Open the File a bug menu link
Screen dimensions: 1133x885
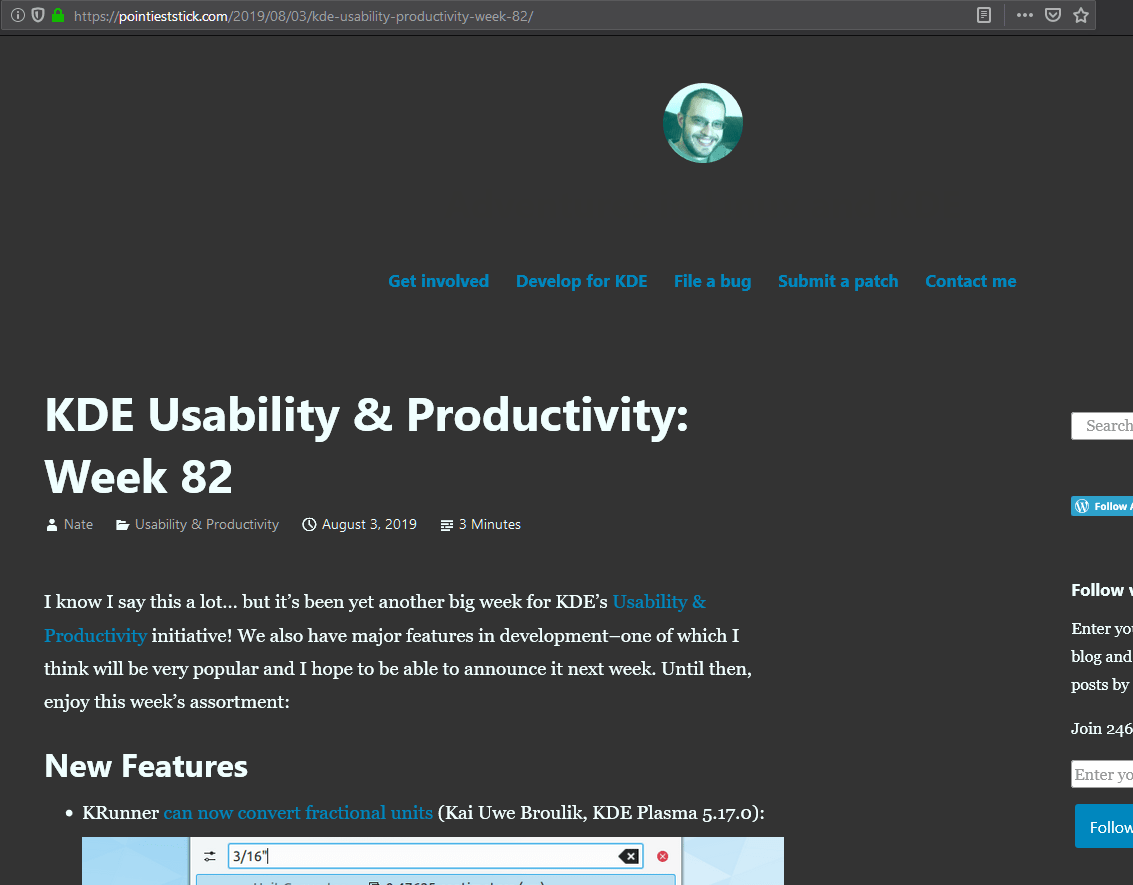tap(712, 281)
